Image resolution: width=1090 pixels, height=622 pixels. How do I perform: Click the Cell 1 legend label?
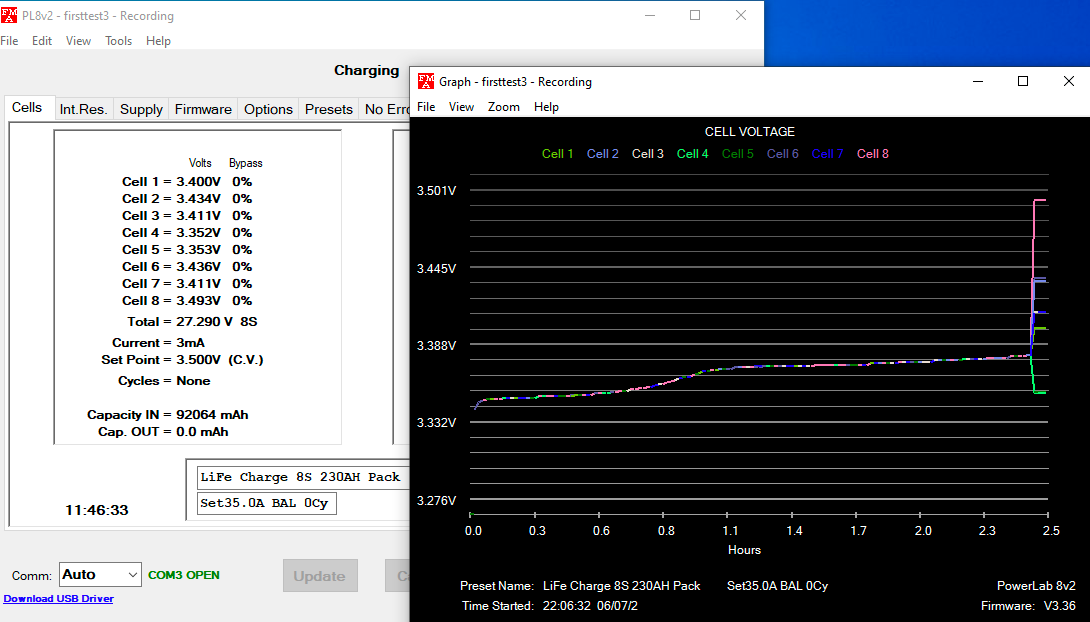pos(557,154)
